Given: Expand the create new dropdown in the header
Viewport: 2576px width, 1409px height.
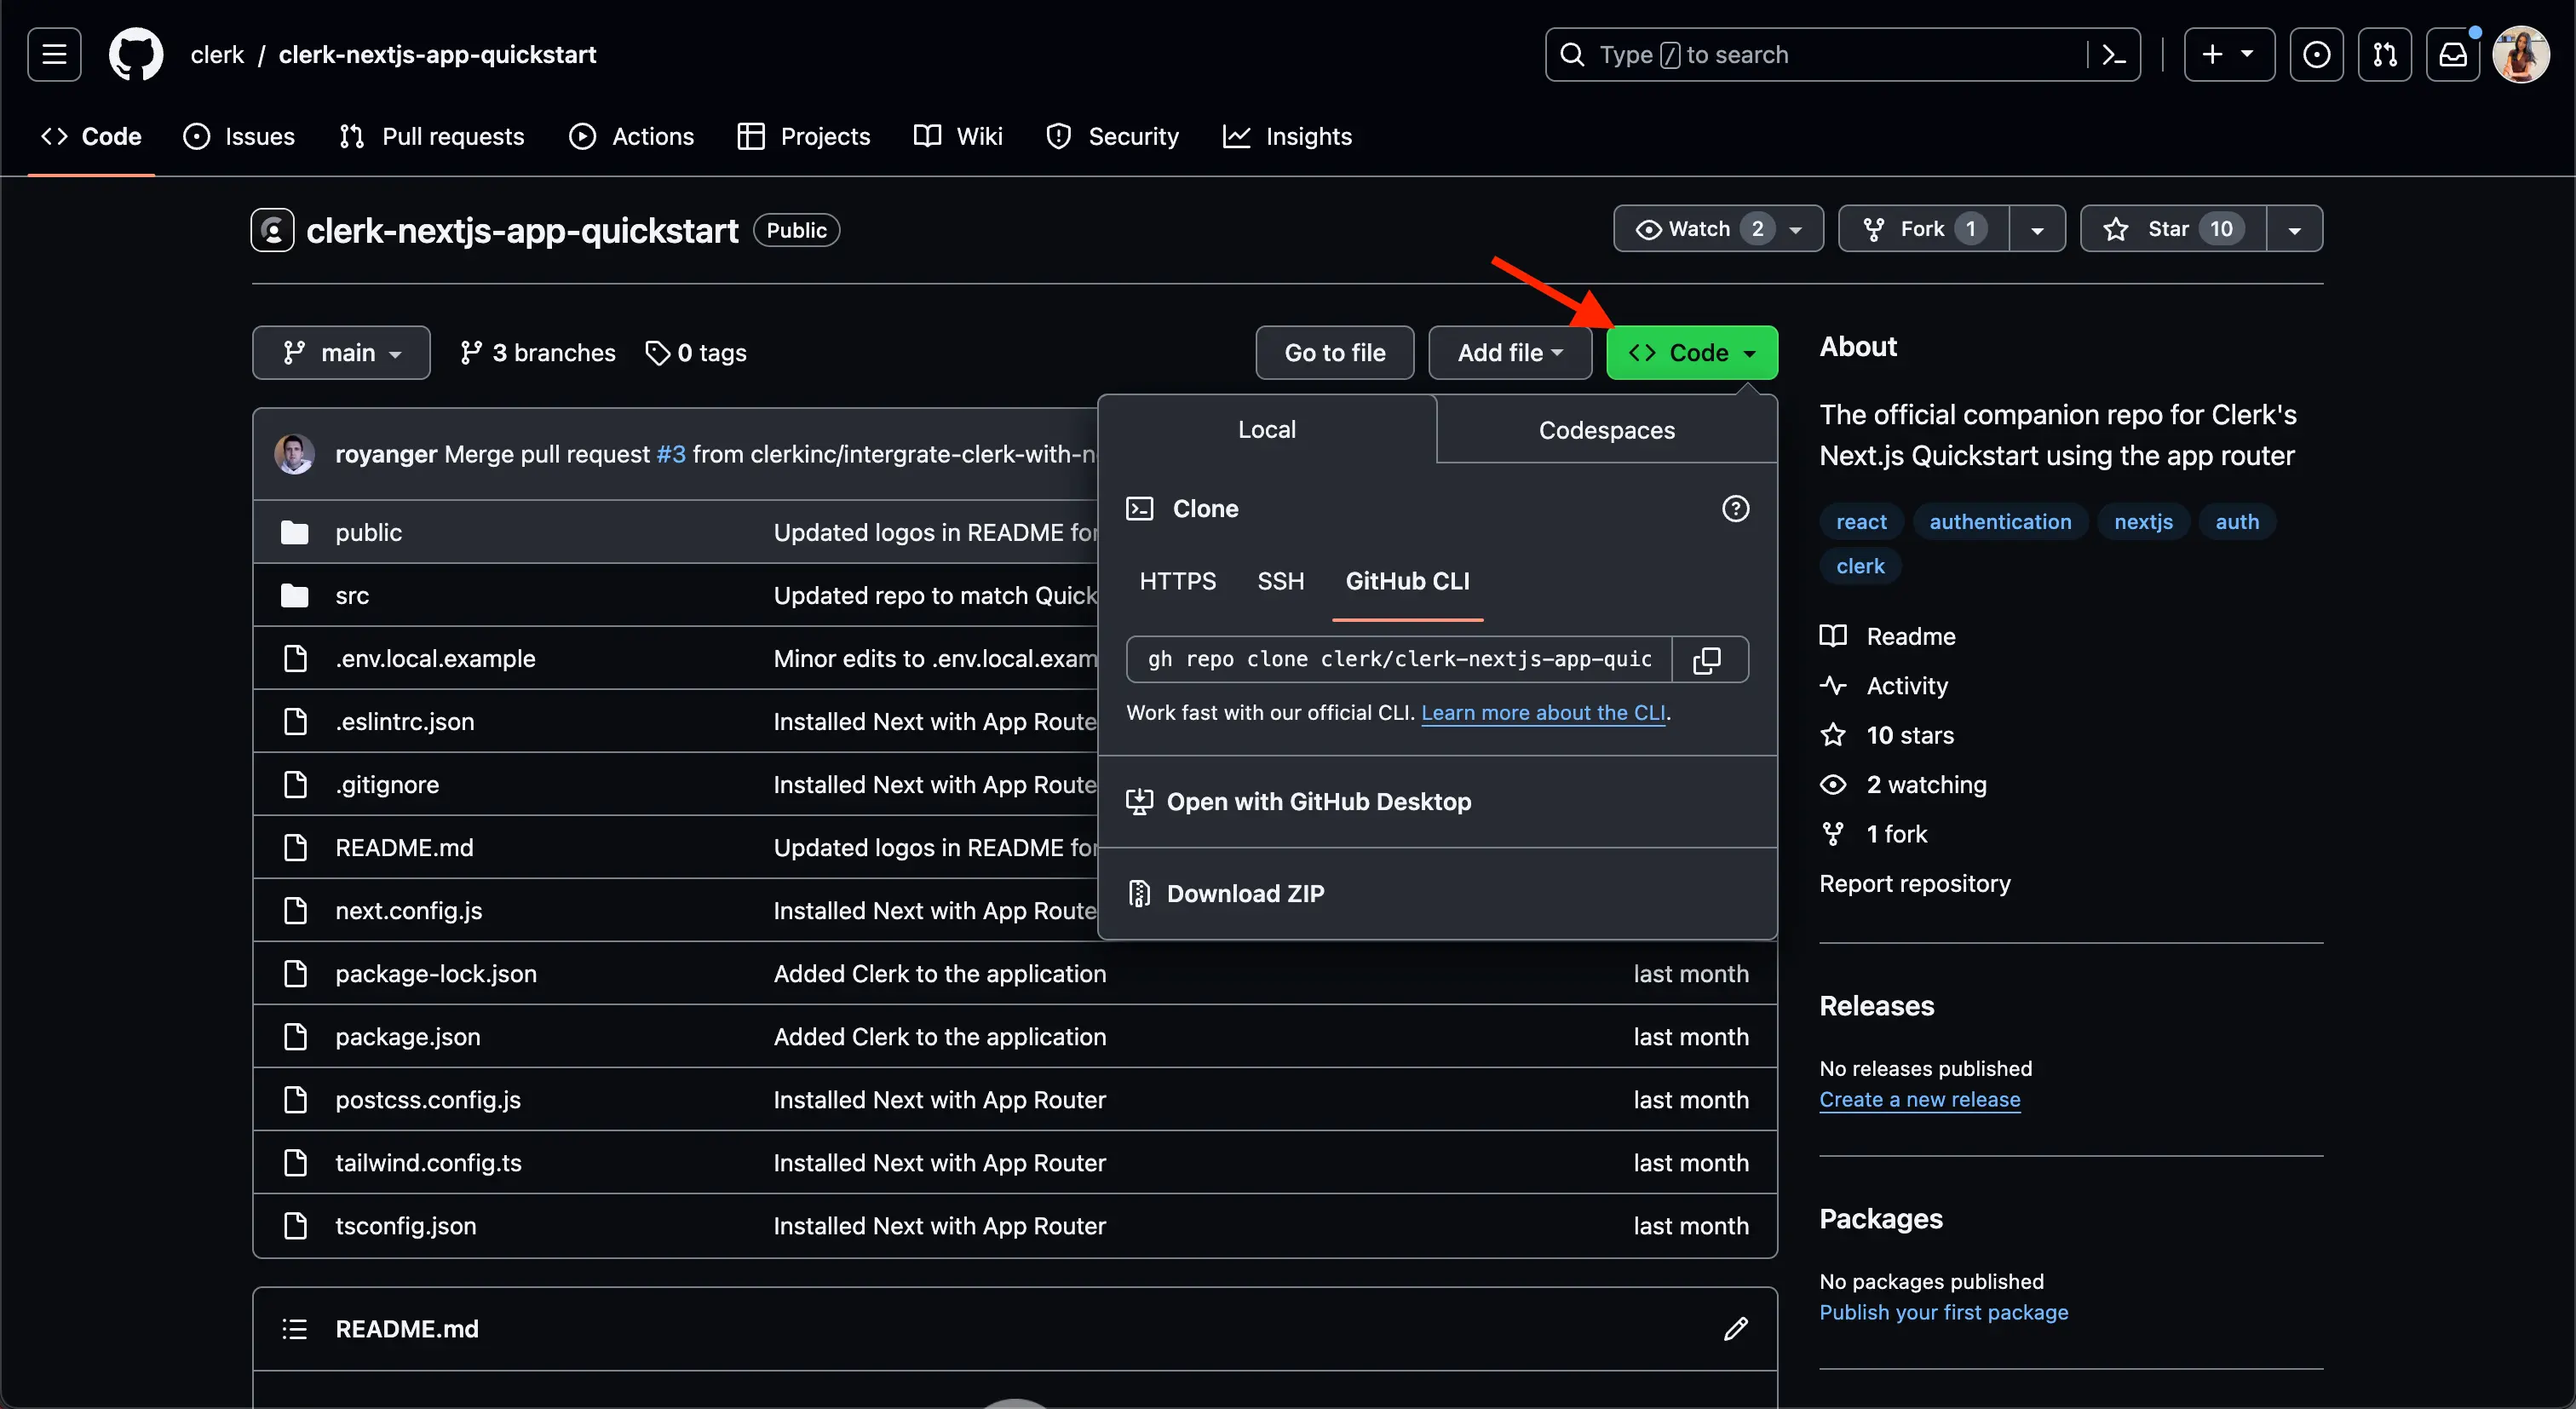Looking at the screenshot, I should click(2228, 54).
